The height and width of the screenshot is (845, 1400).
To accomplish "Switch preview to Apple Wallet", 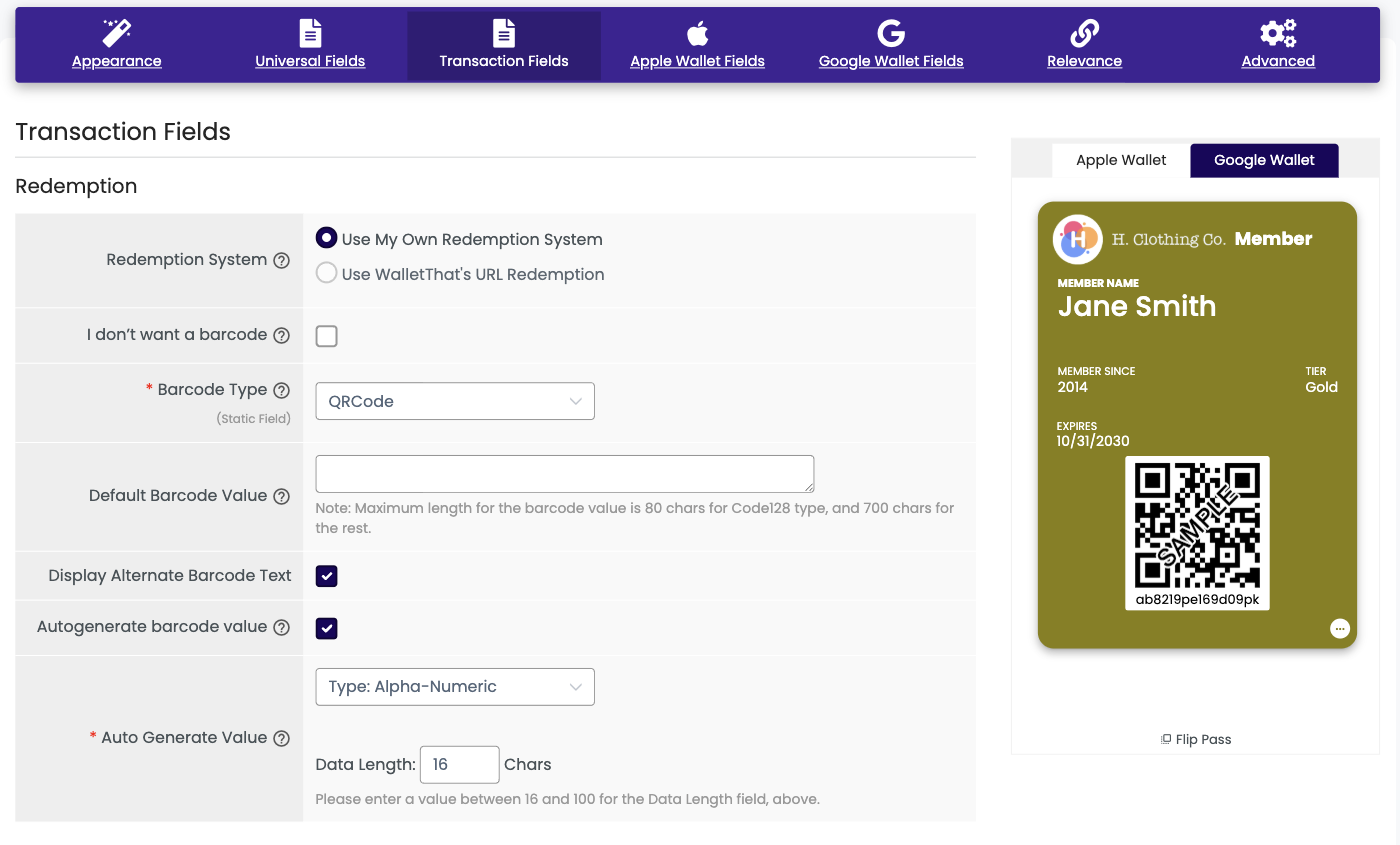I will pyautogui.click(x=1121, y=160).
